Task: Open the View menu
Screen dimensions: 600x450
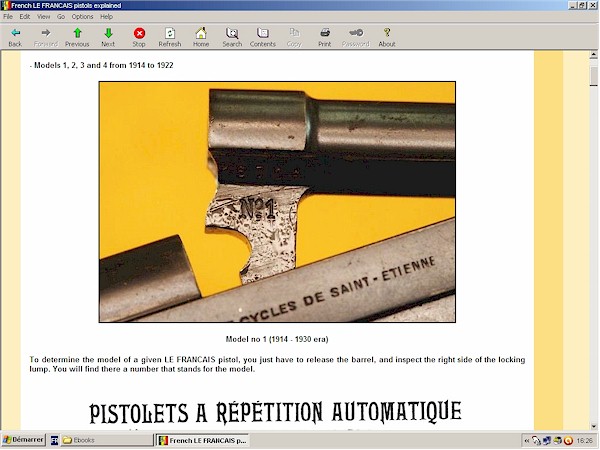Action: click(x=44, y=16)
